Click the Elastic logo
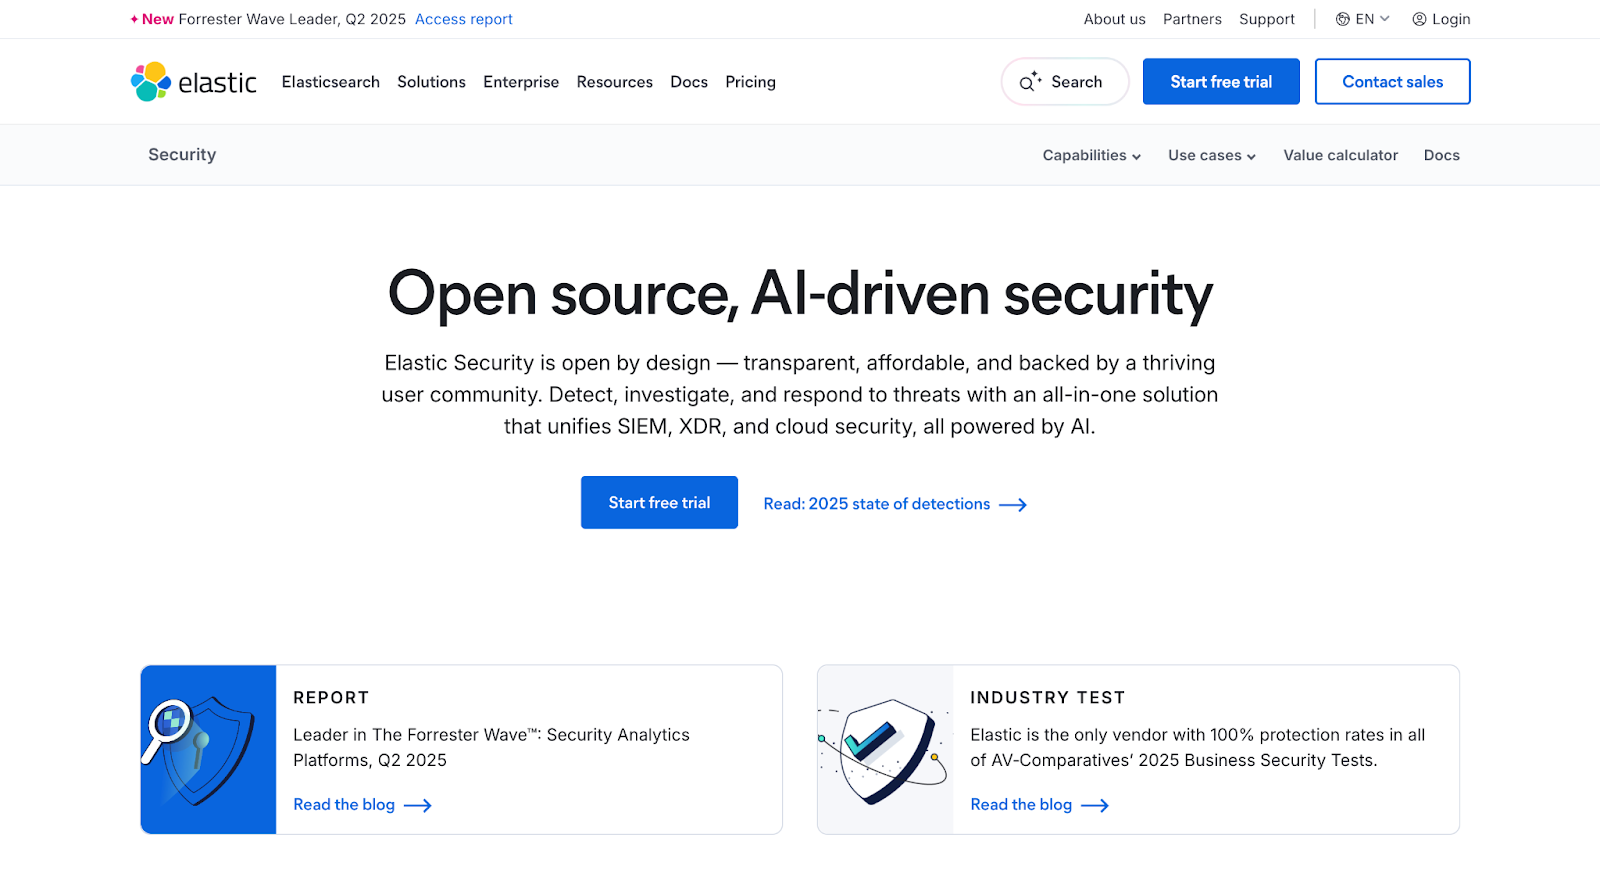 point(194,82)
